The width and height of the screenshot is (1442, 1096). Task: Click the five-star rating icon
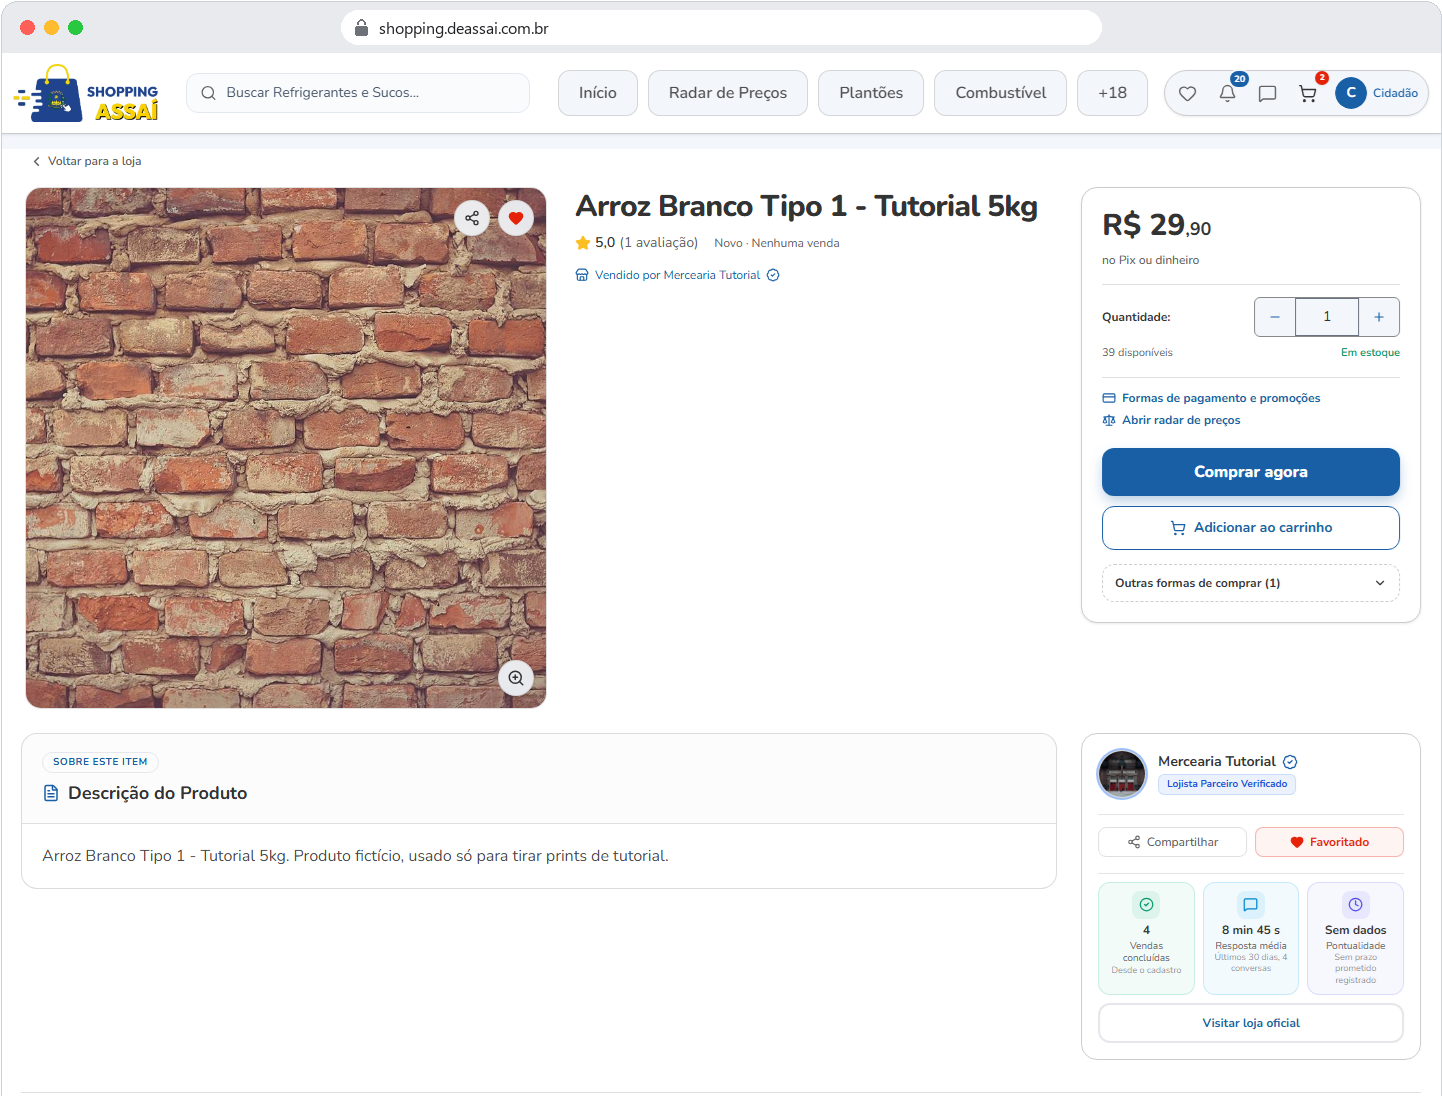pos(583,243)
